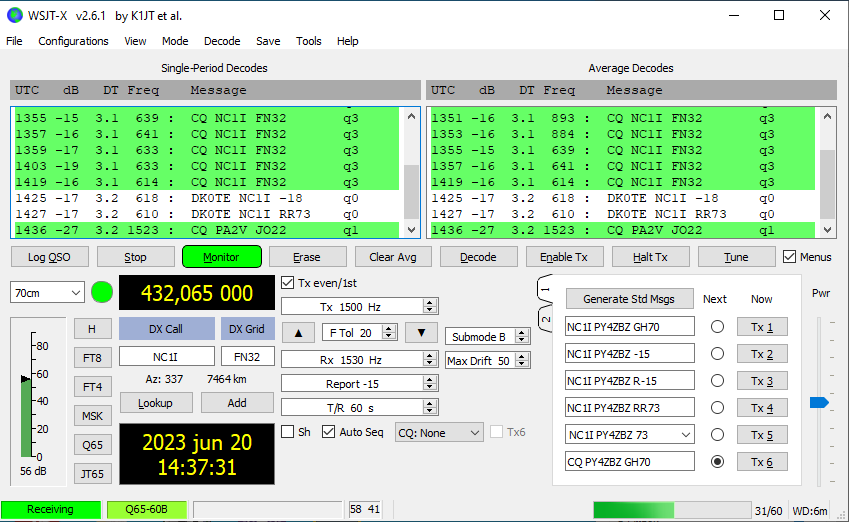Switch to JT65 mode button
This screenshot has height=522, width=849.
[x=92, y=474]
